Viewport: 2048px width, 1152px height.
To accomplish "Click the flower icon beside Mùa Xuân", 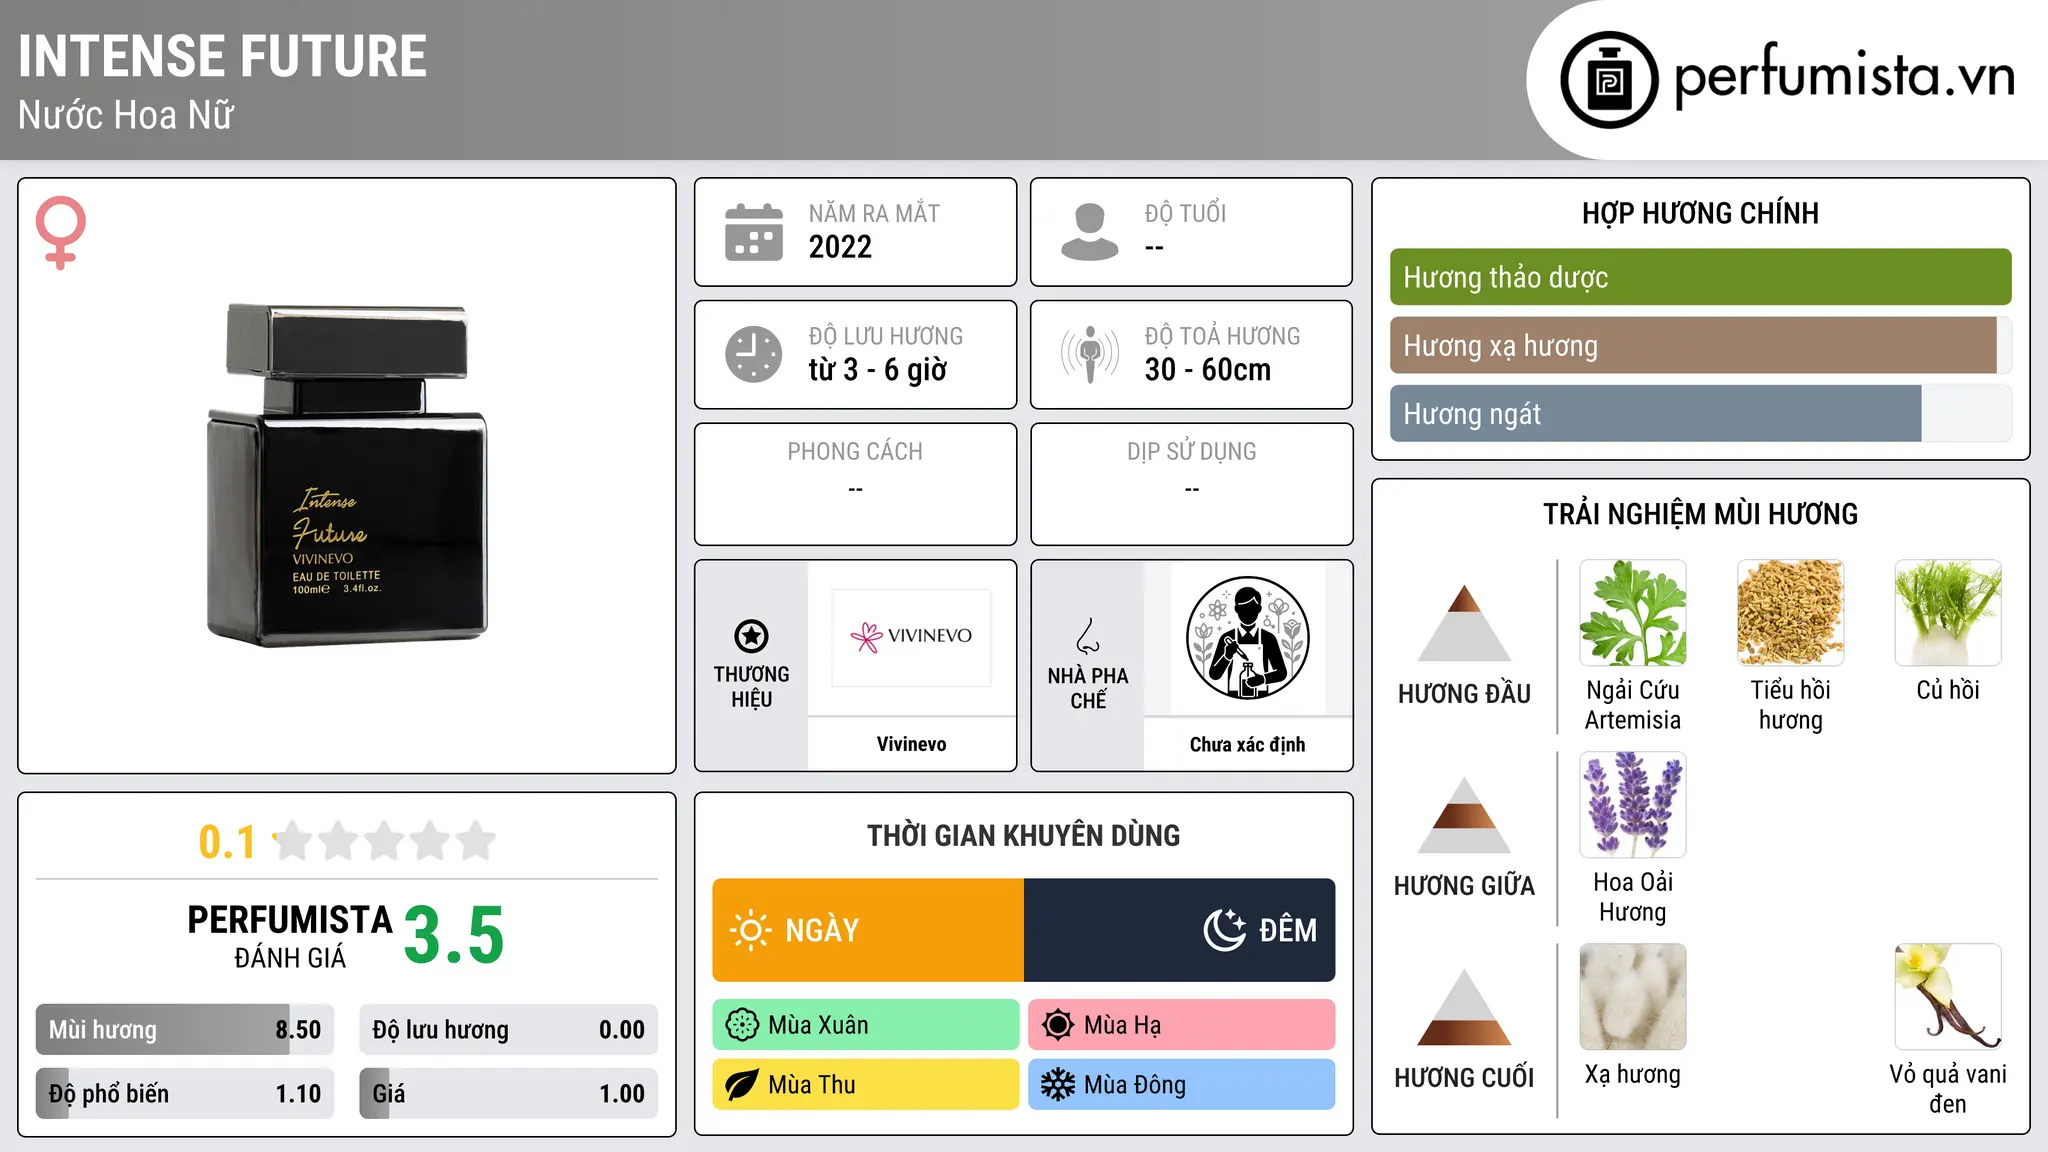I will [742, 1025].
